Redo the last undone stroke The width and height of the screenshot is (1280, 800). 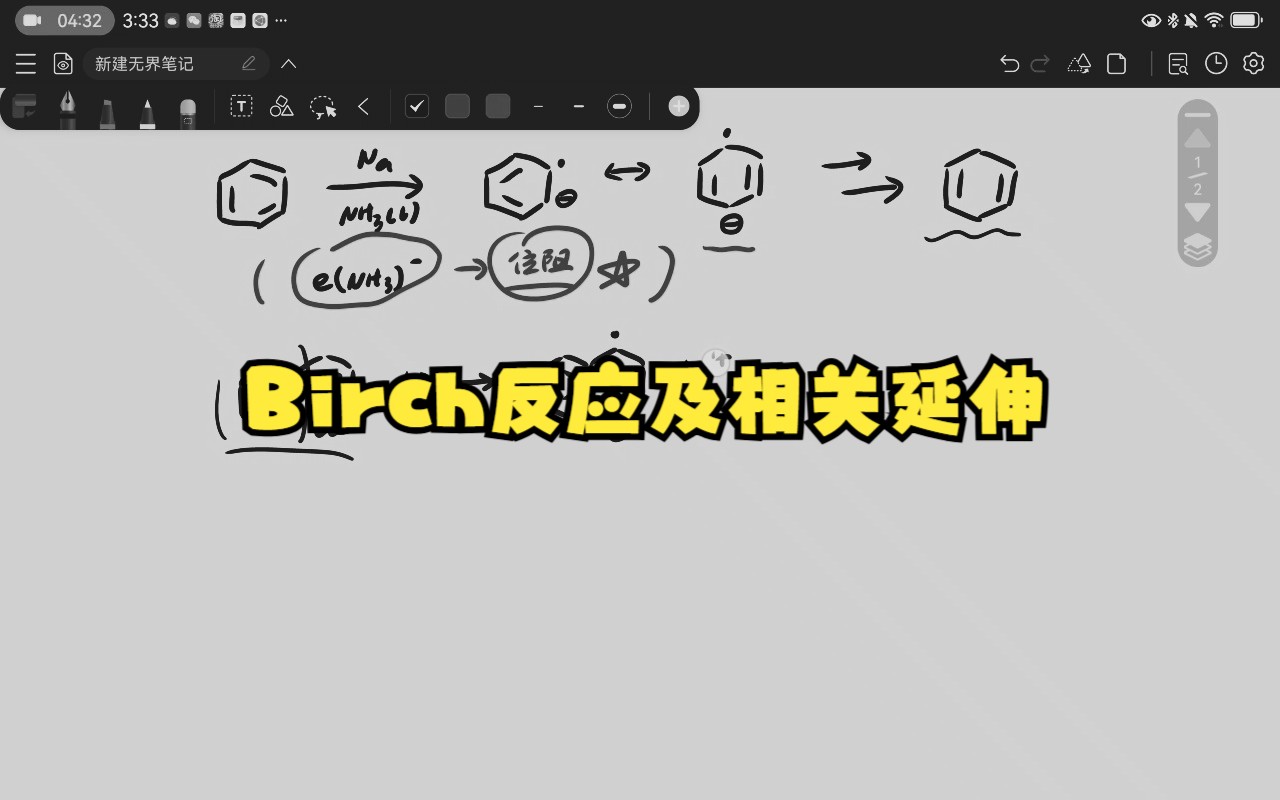(x=1040, y=64)
